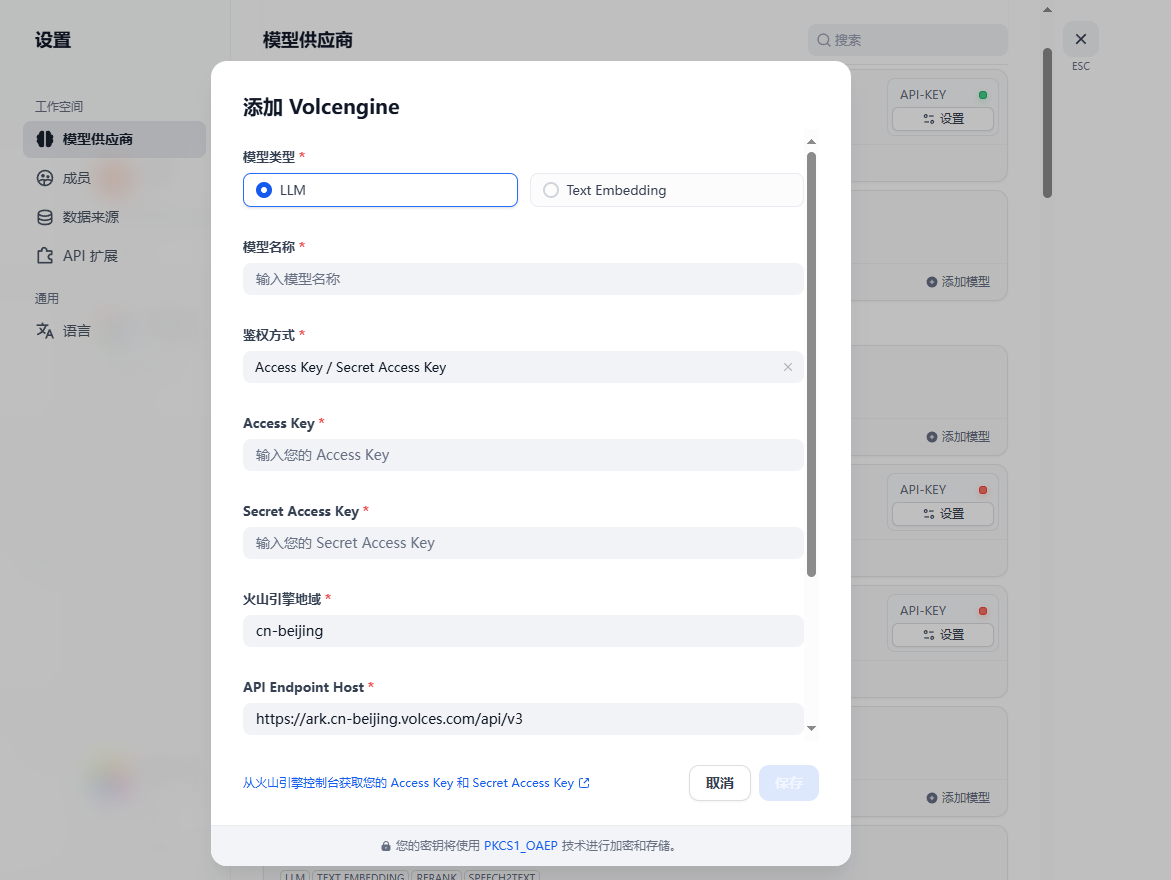Open the authentication method dropdown
The image size is (1171, 880).
tap(510, 367)
